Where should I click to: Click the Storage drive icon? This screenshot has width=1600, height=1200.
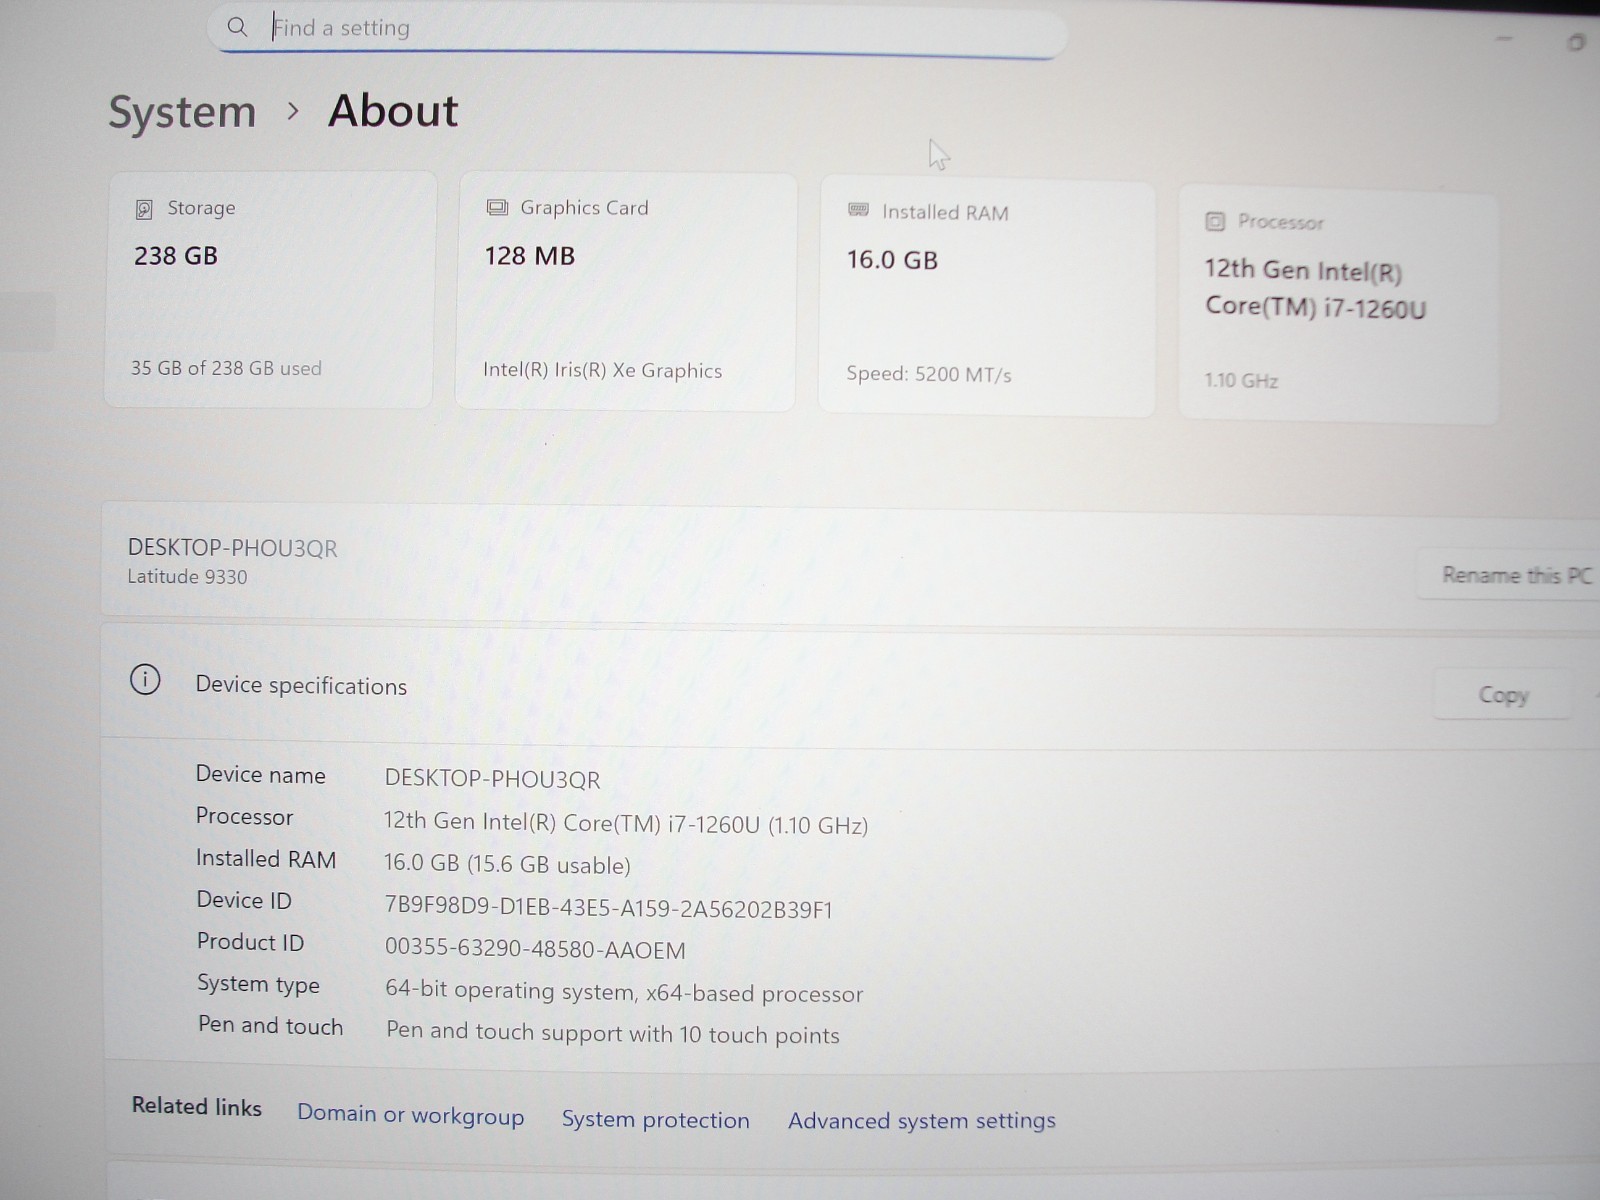(x=144, y=209)
